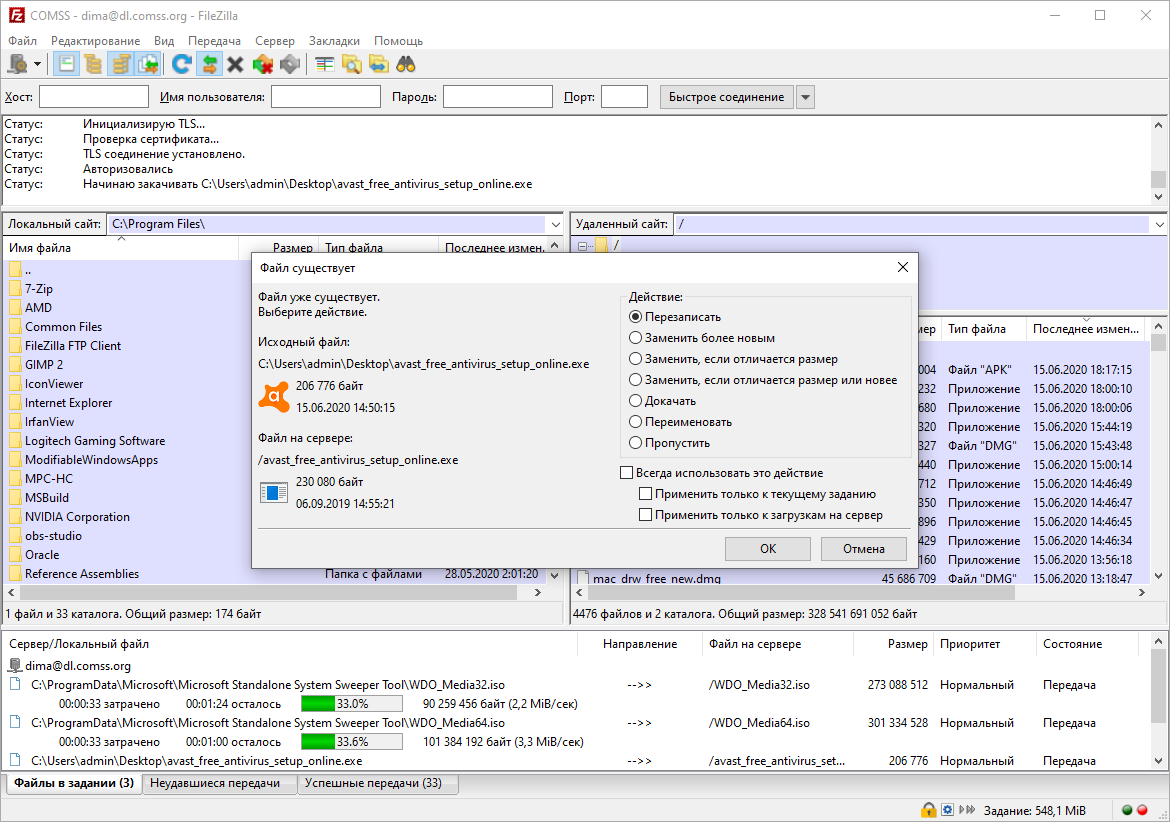Click the server icon beside dima@dl.comss.org
This screenshot has width=1170, height=822.
tap(15, 665)
